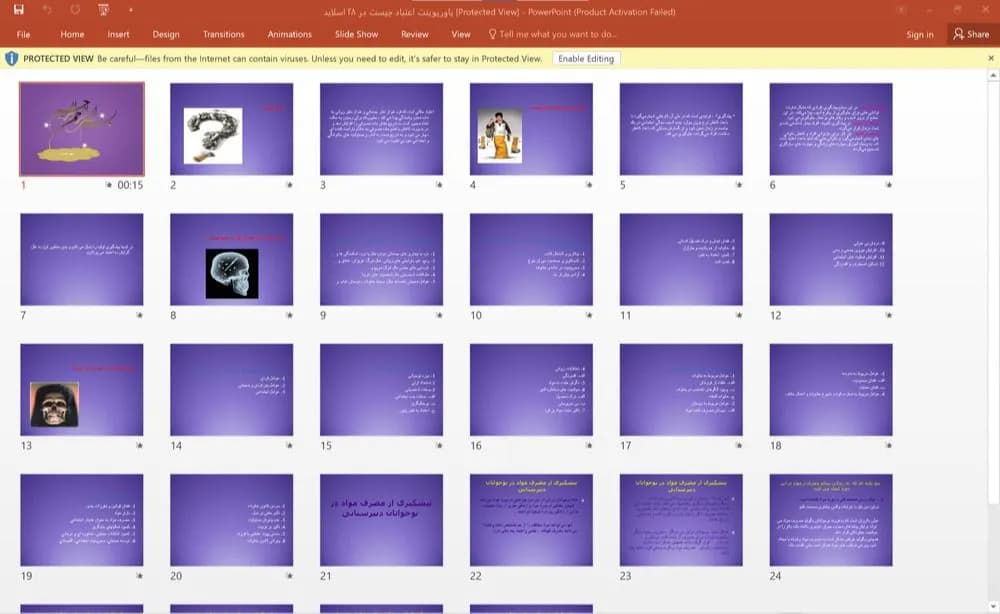Switch to the Slide Show tab

(x=357, y=34)
